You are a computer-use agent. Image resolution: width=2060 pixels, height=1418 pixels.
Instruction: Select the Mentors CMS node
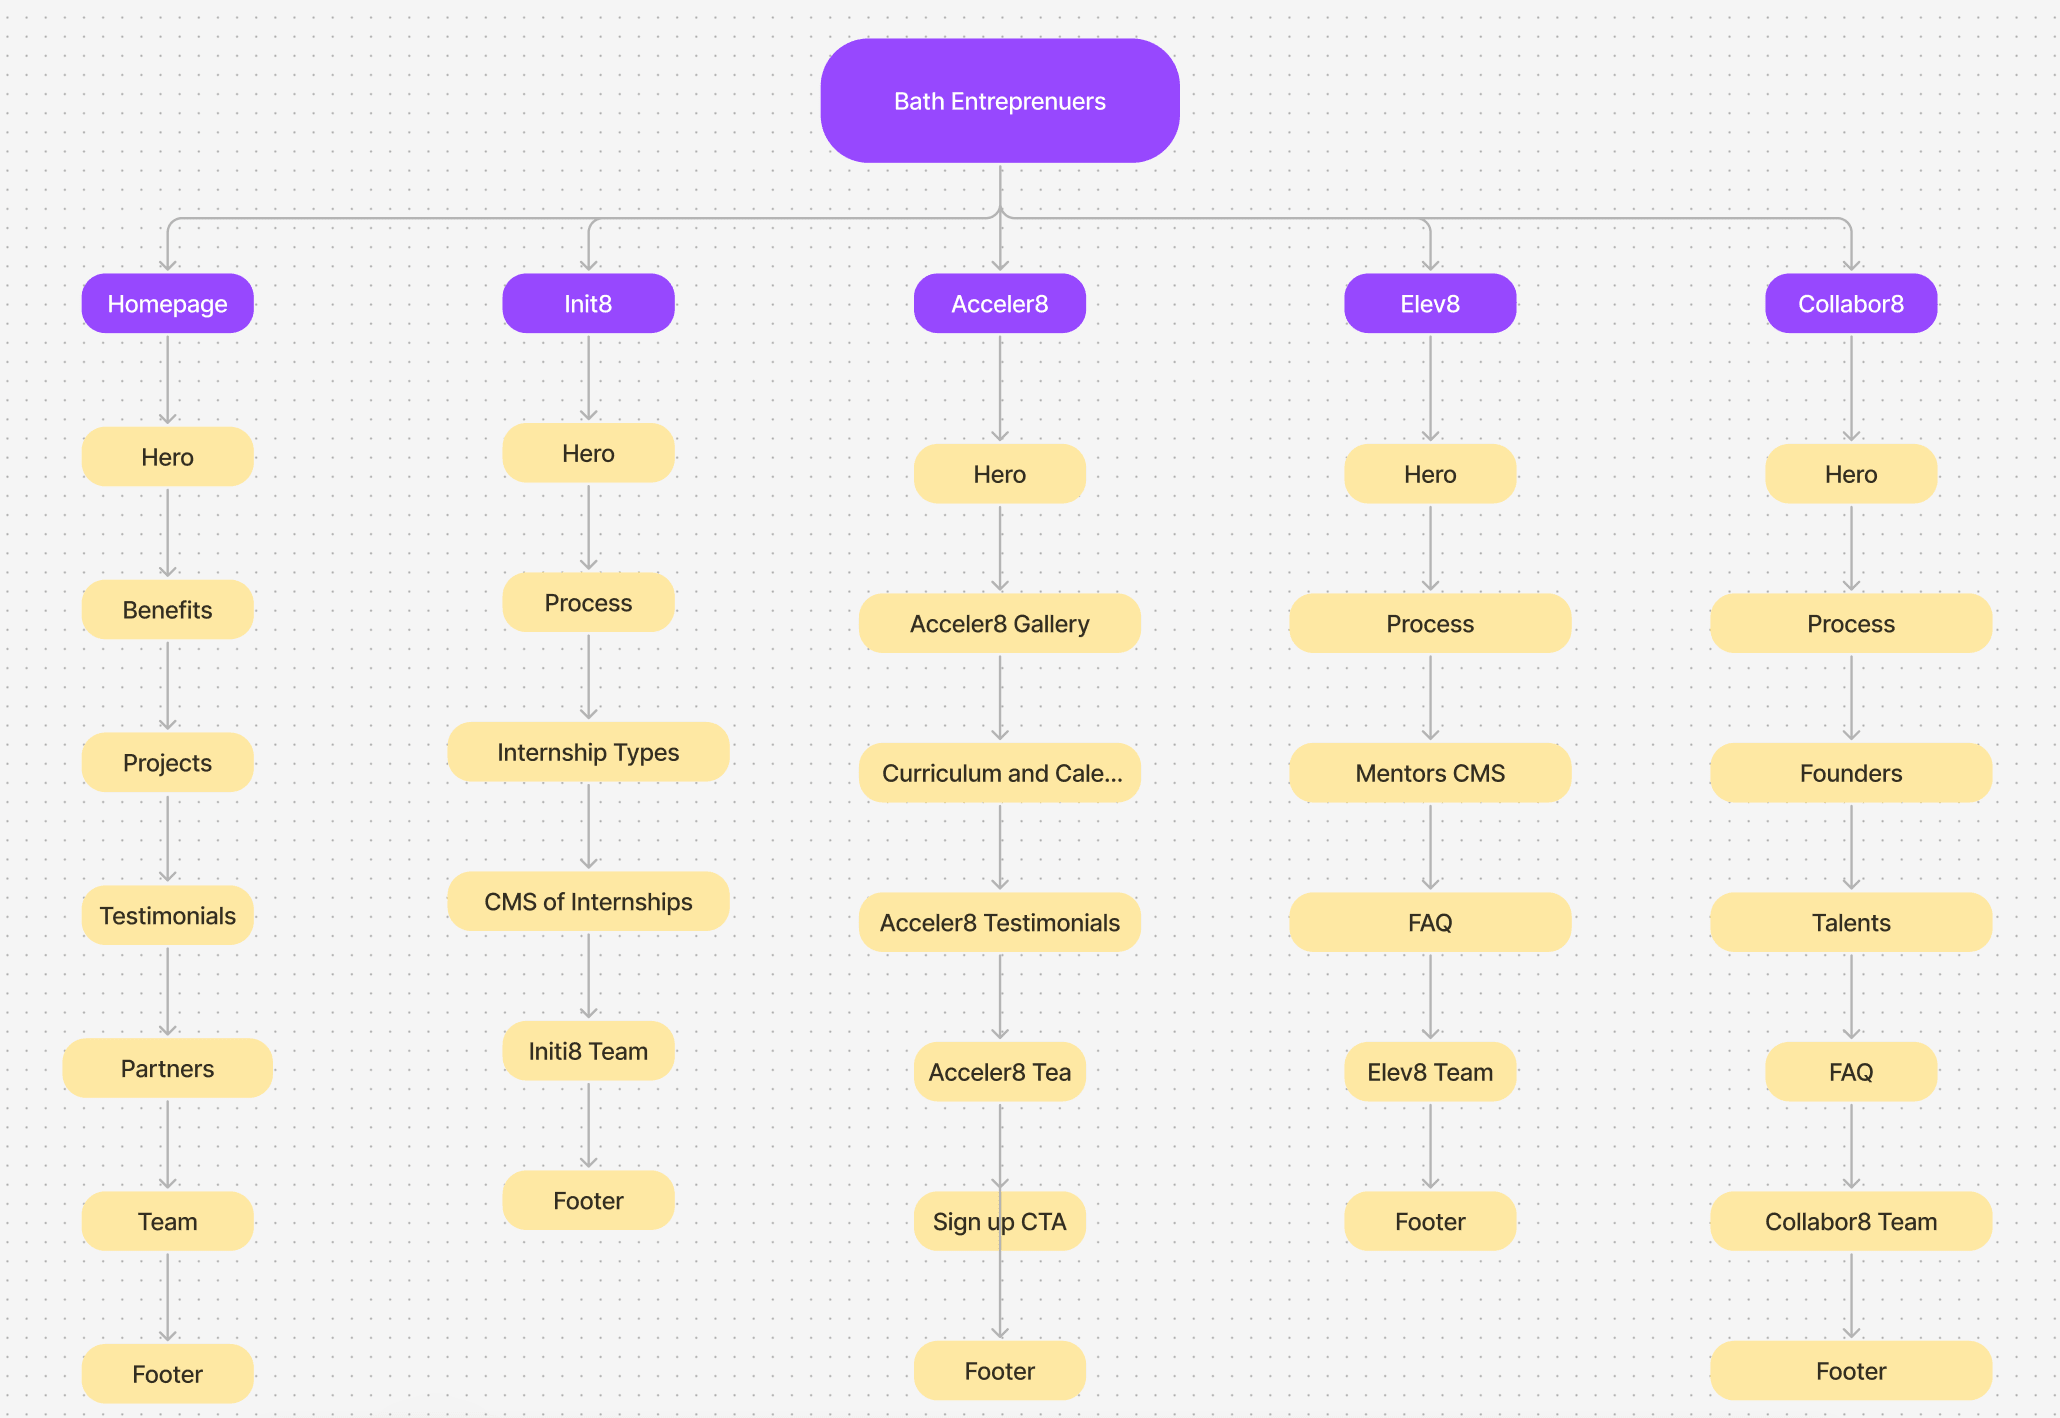[x=1430, y=773]
